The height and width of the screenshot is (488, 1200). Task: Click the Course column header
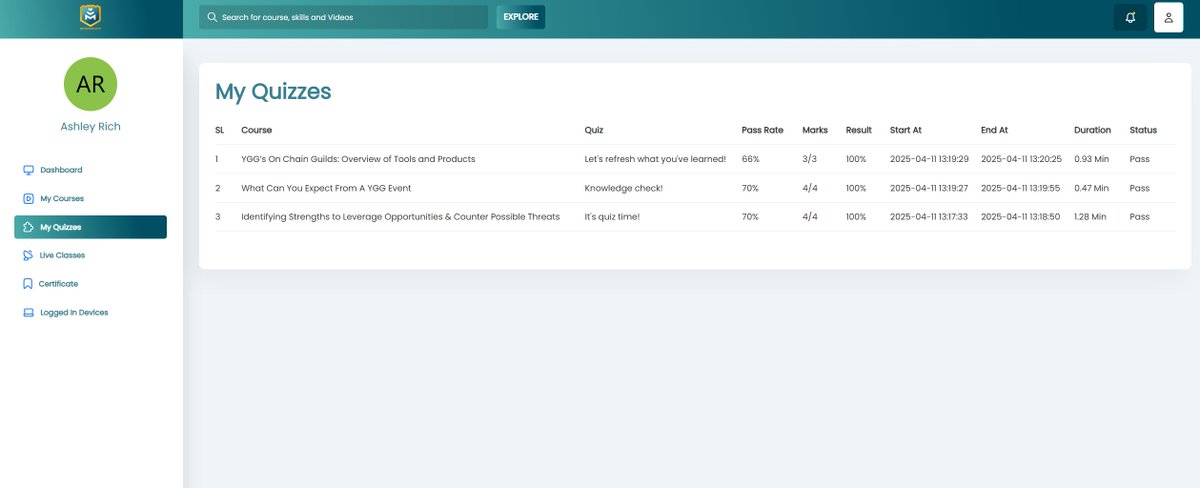(256, 130)
